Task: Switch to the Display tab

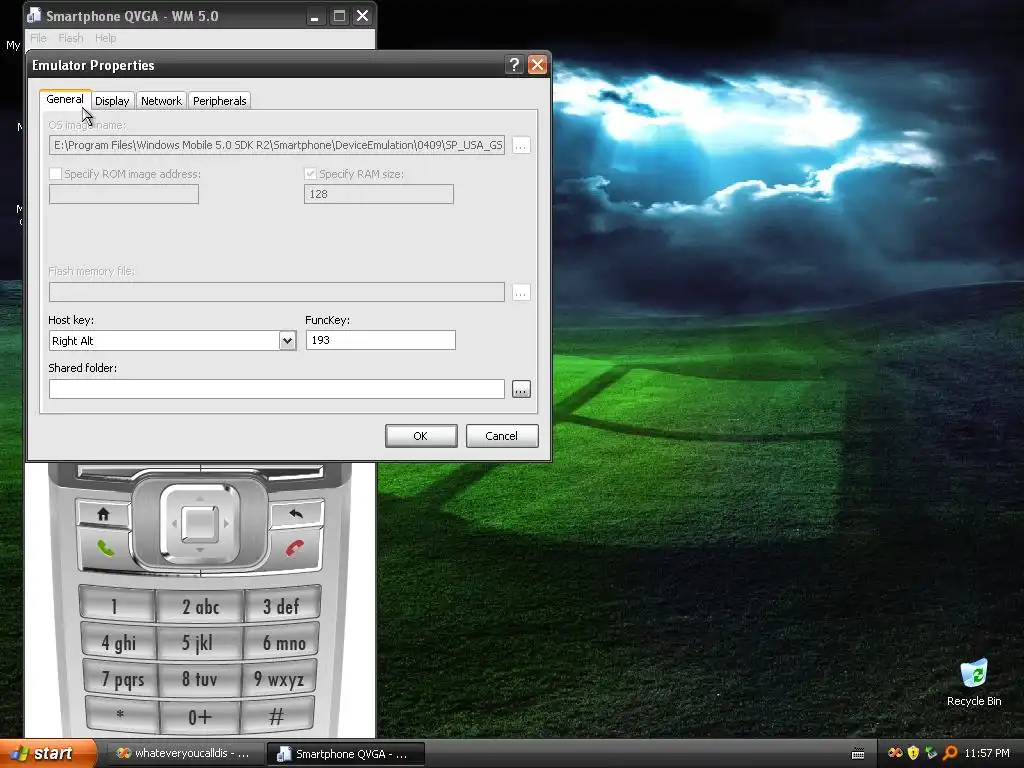Action: (x=112, y=101)
